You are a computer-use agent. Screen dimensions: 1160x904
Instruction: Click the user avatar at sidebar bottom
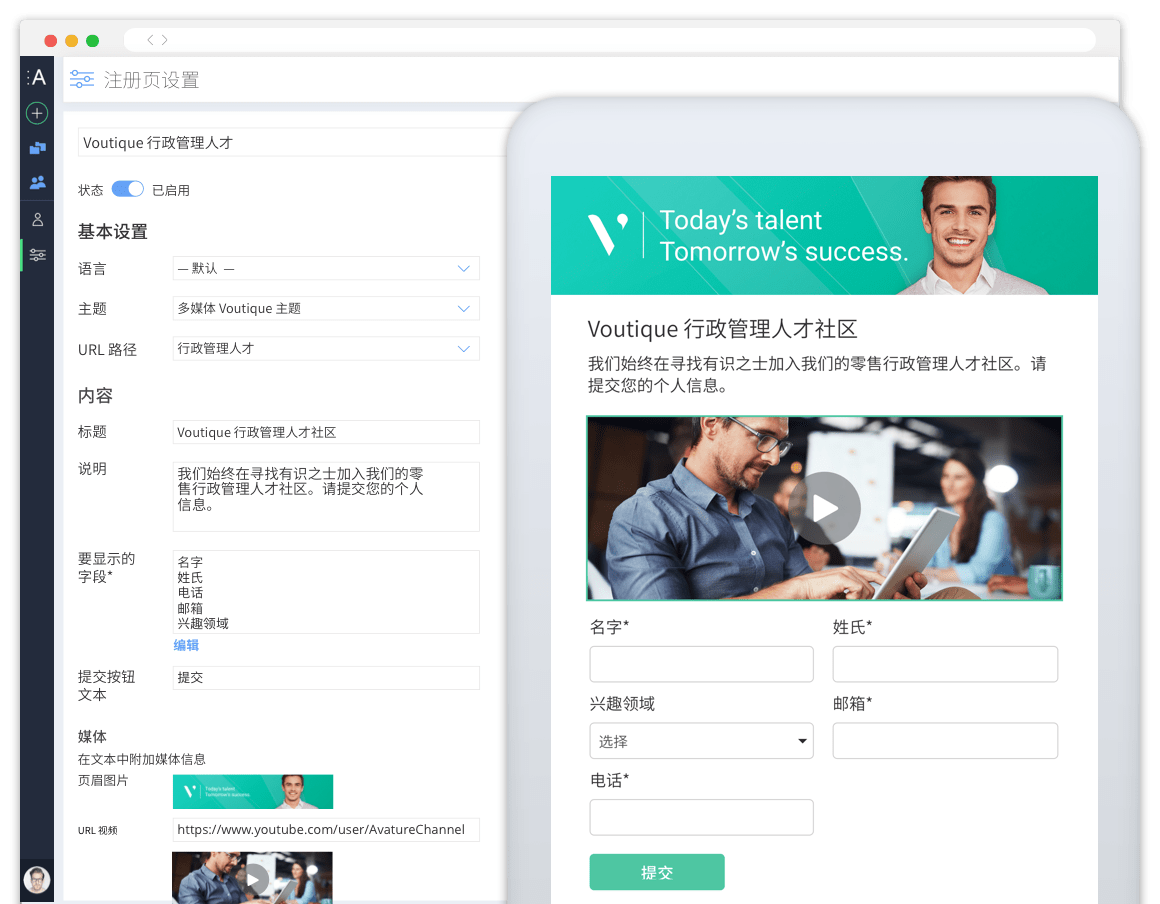[37, 880]
